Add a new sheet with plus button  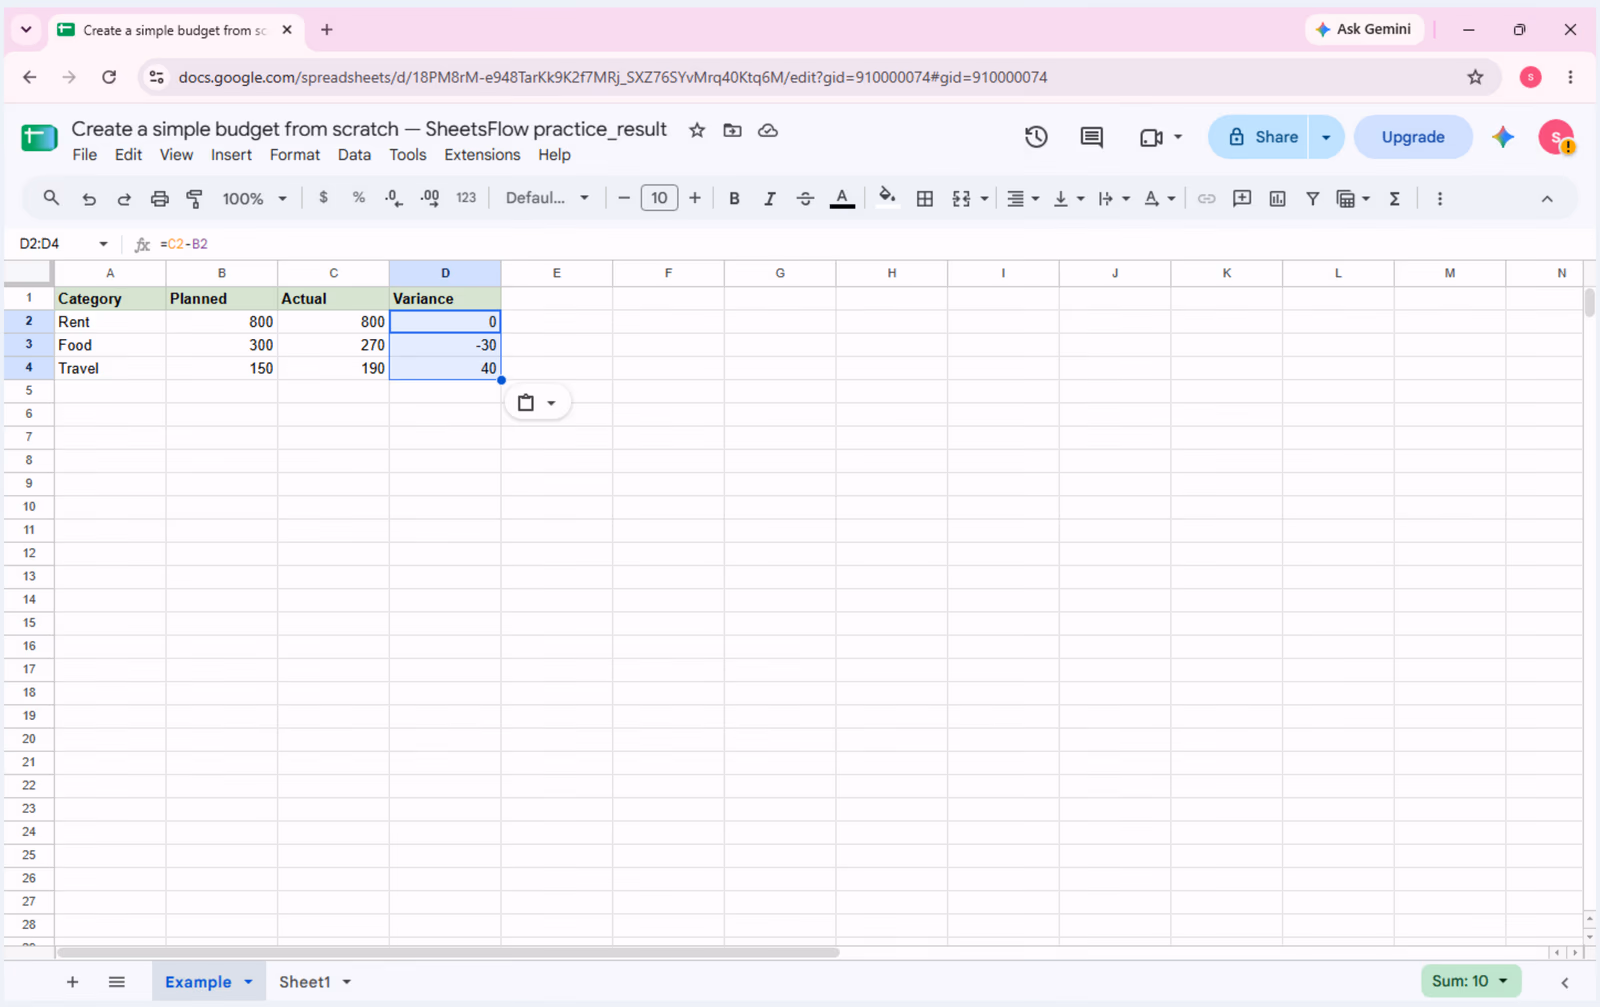pyautogui.click(x=72, y=982)
